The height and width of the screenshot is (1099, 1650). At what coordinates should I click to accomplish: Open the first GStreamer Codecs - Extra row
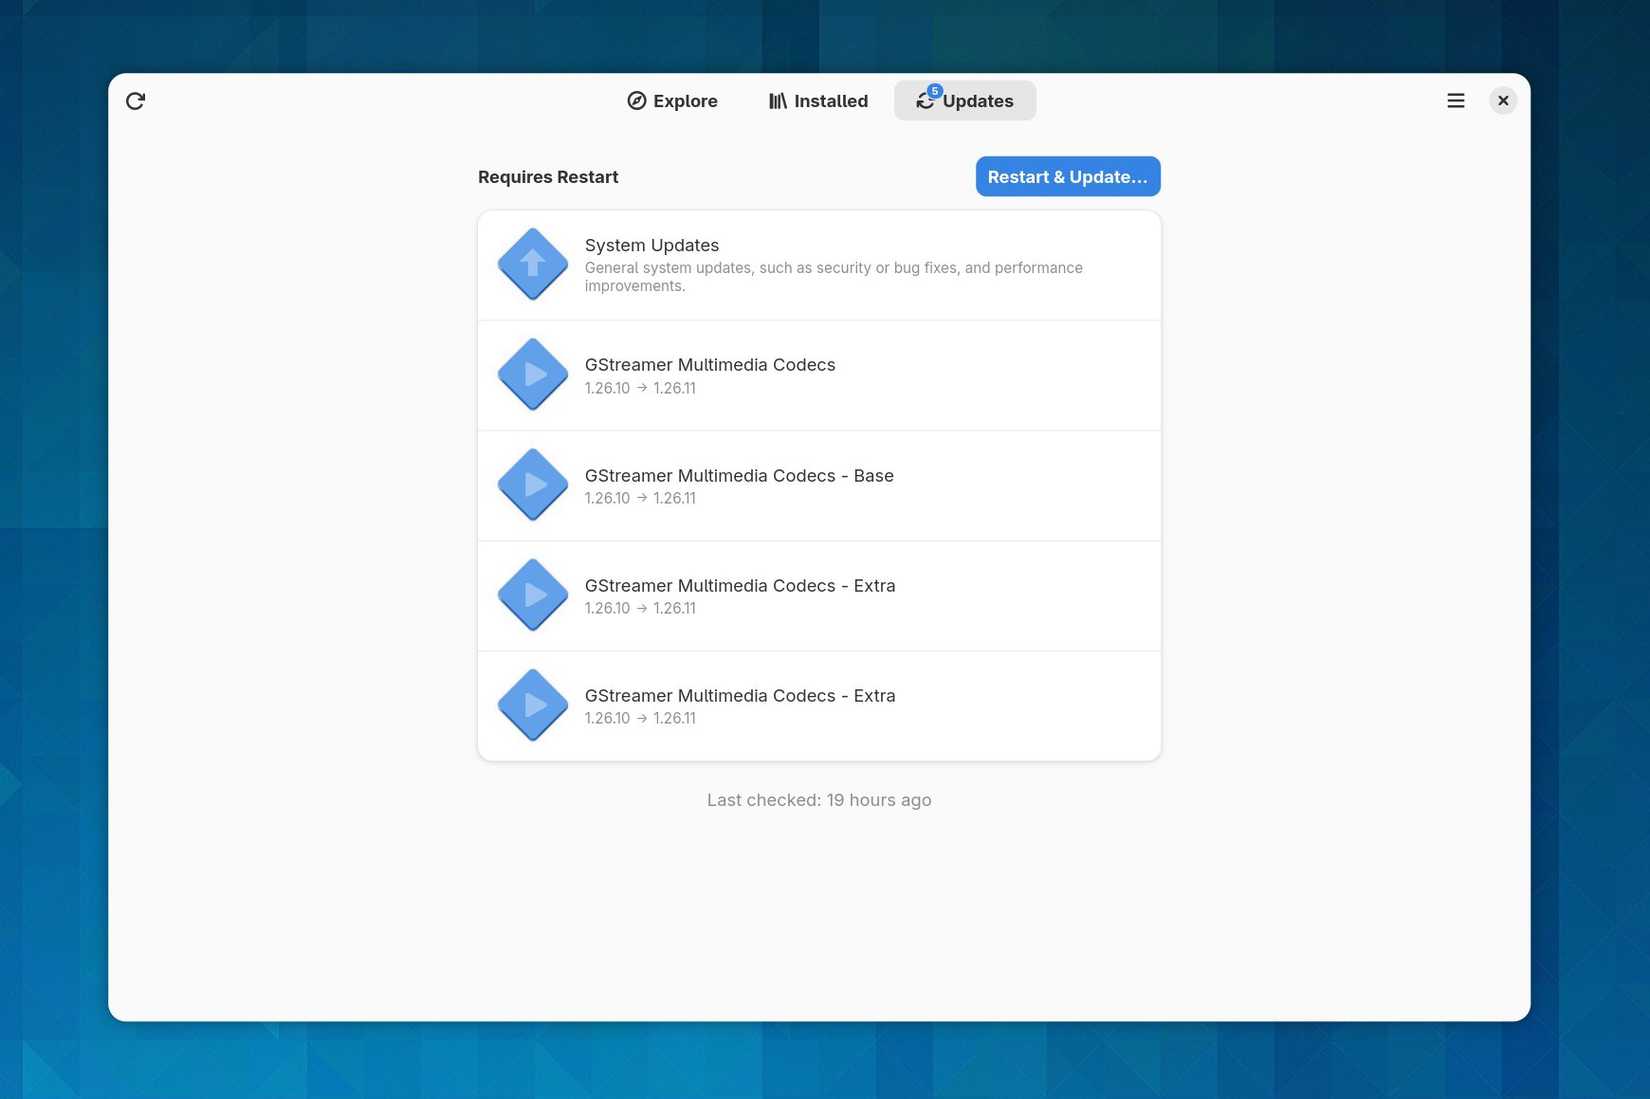click(x=819, y=596)
